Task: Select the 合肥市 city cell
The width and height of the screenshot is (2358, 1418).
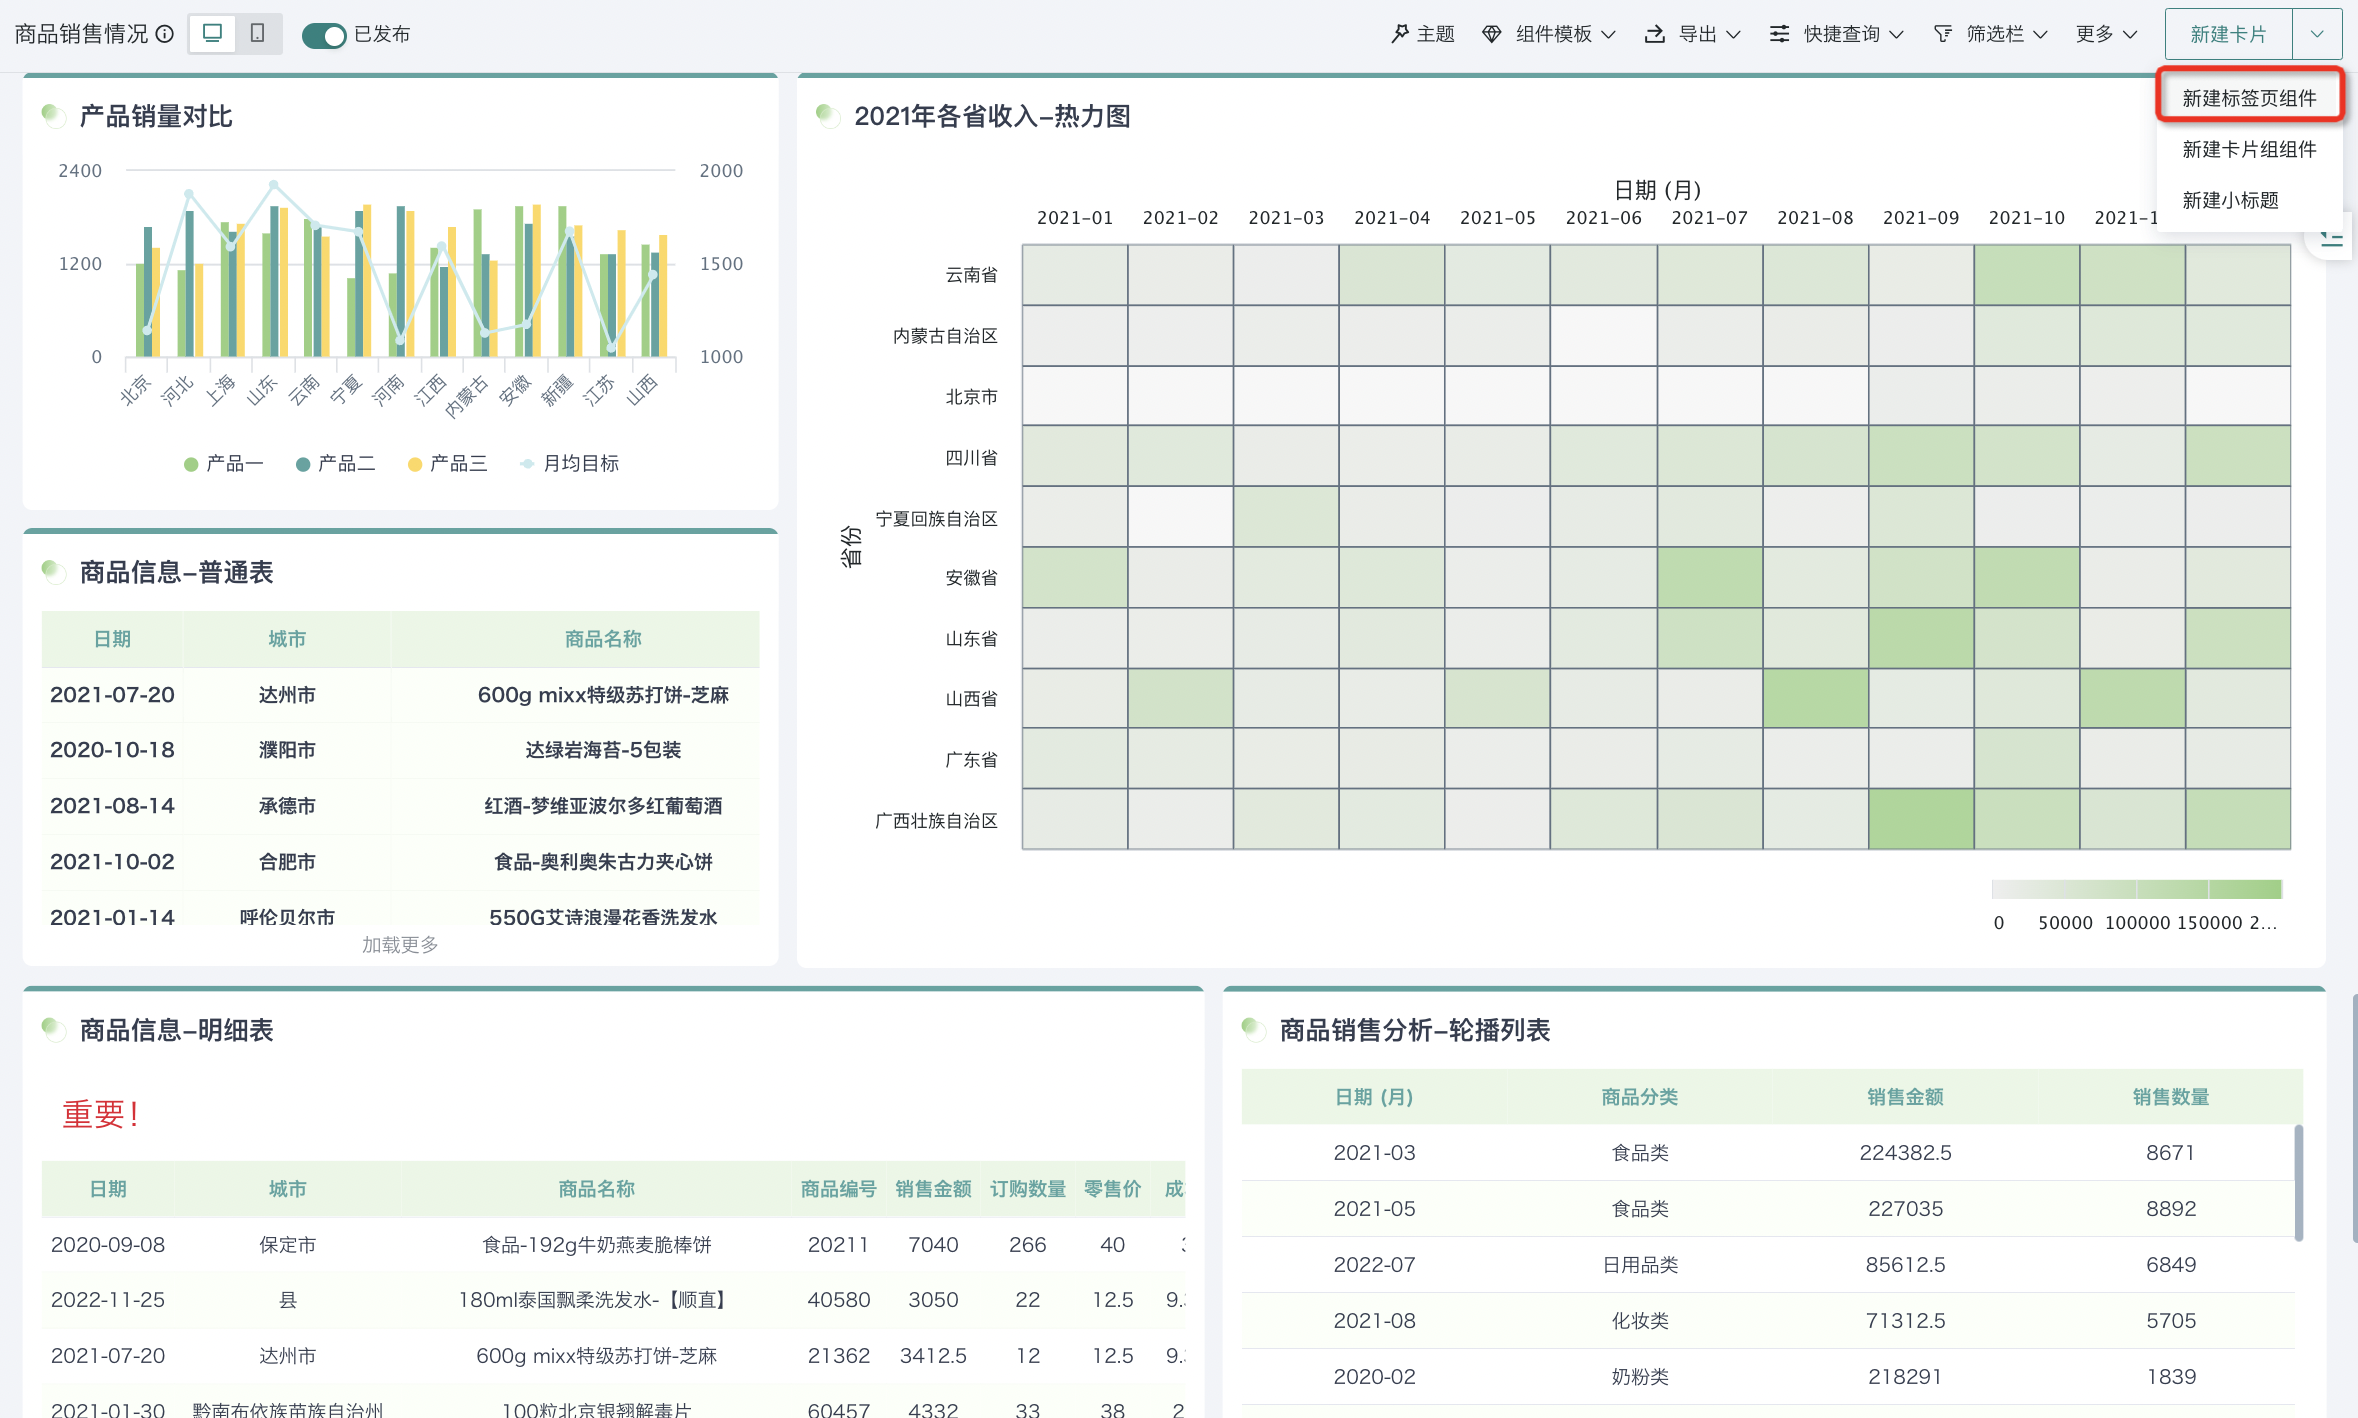Action: pyautogui.click(x=287, y=862)
